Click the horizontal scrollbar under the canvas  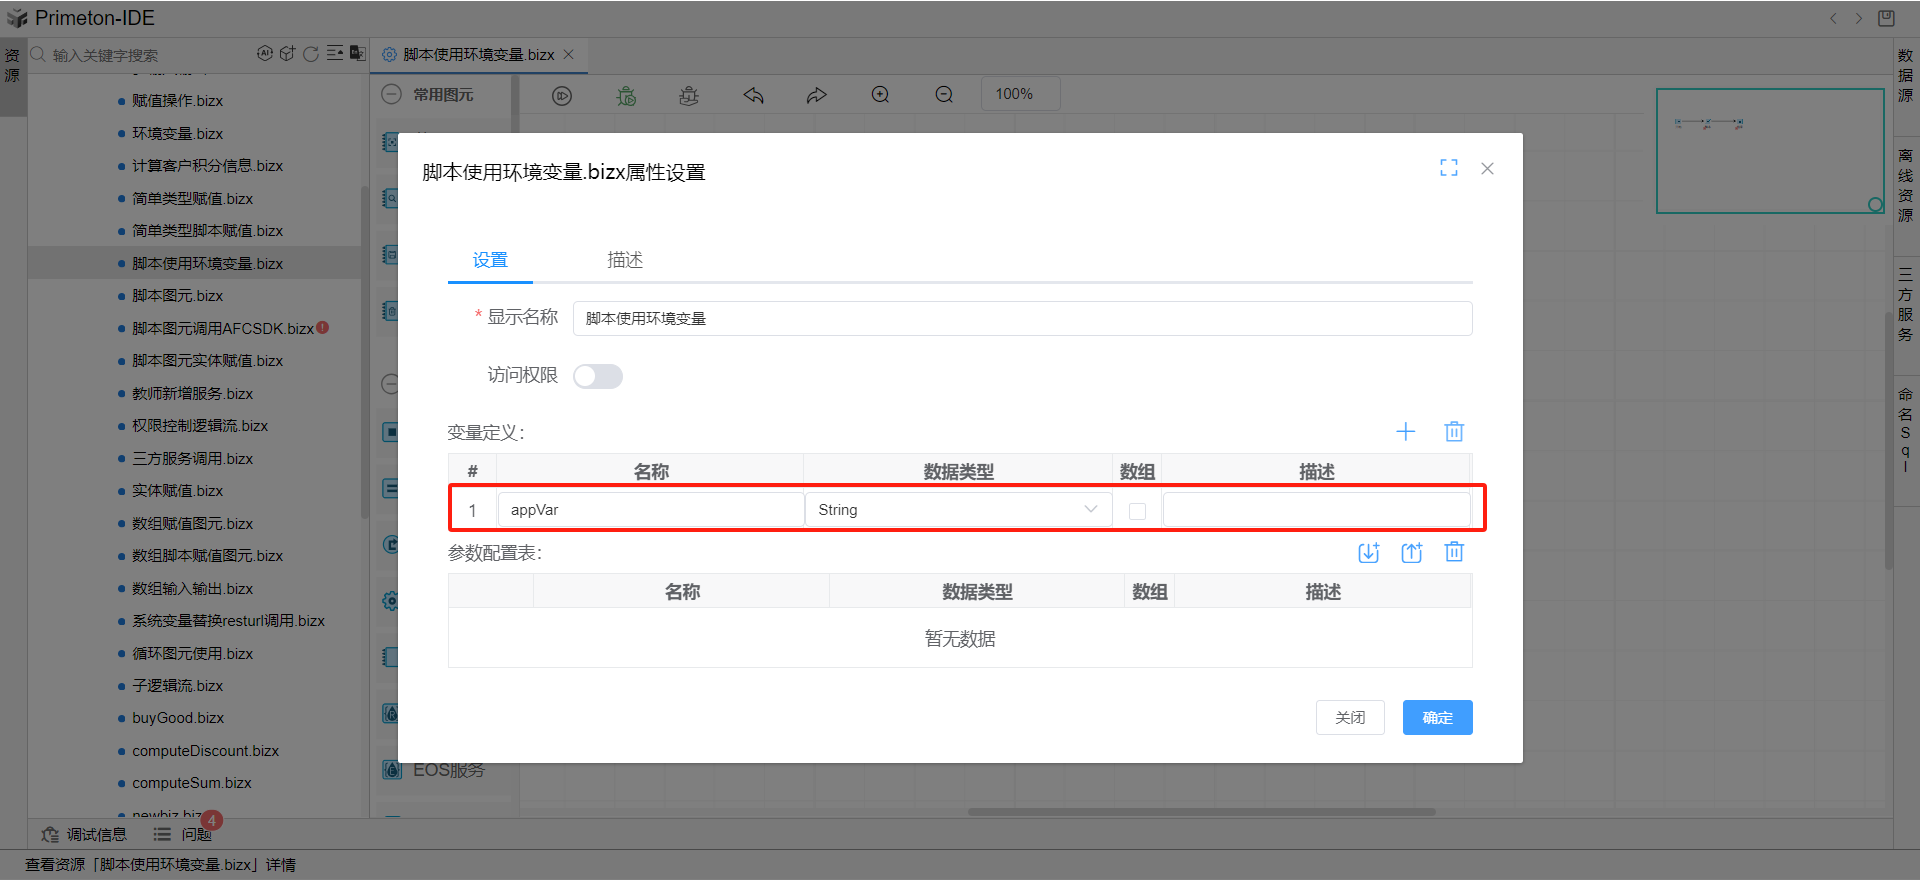1200,812
